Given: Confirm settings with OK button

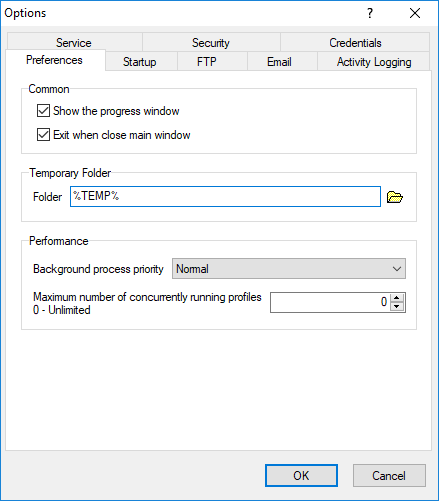Looking at the screenshot, I should pos(301,475).
